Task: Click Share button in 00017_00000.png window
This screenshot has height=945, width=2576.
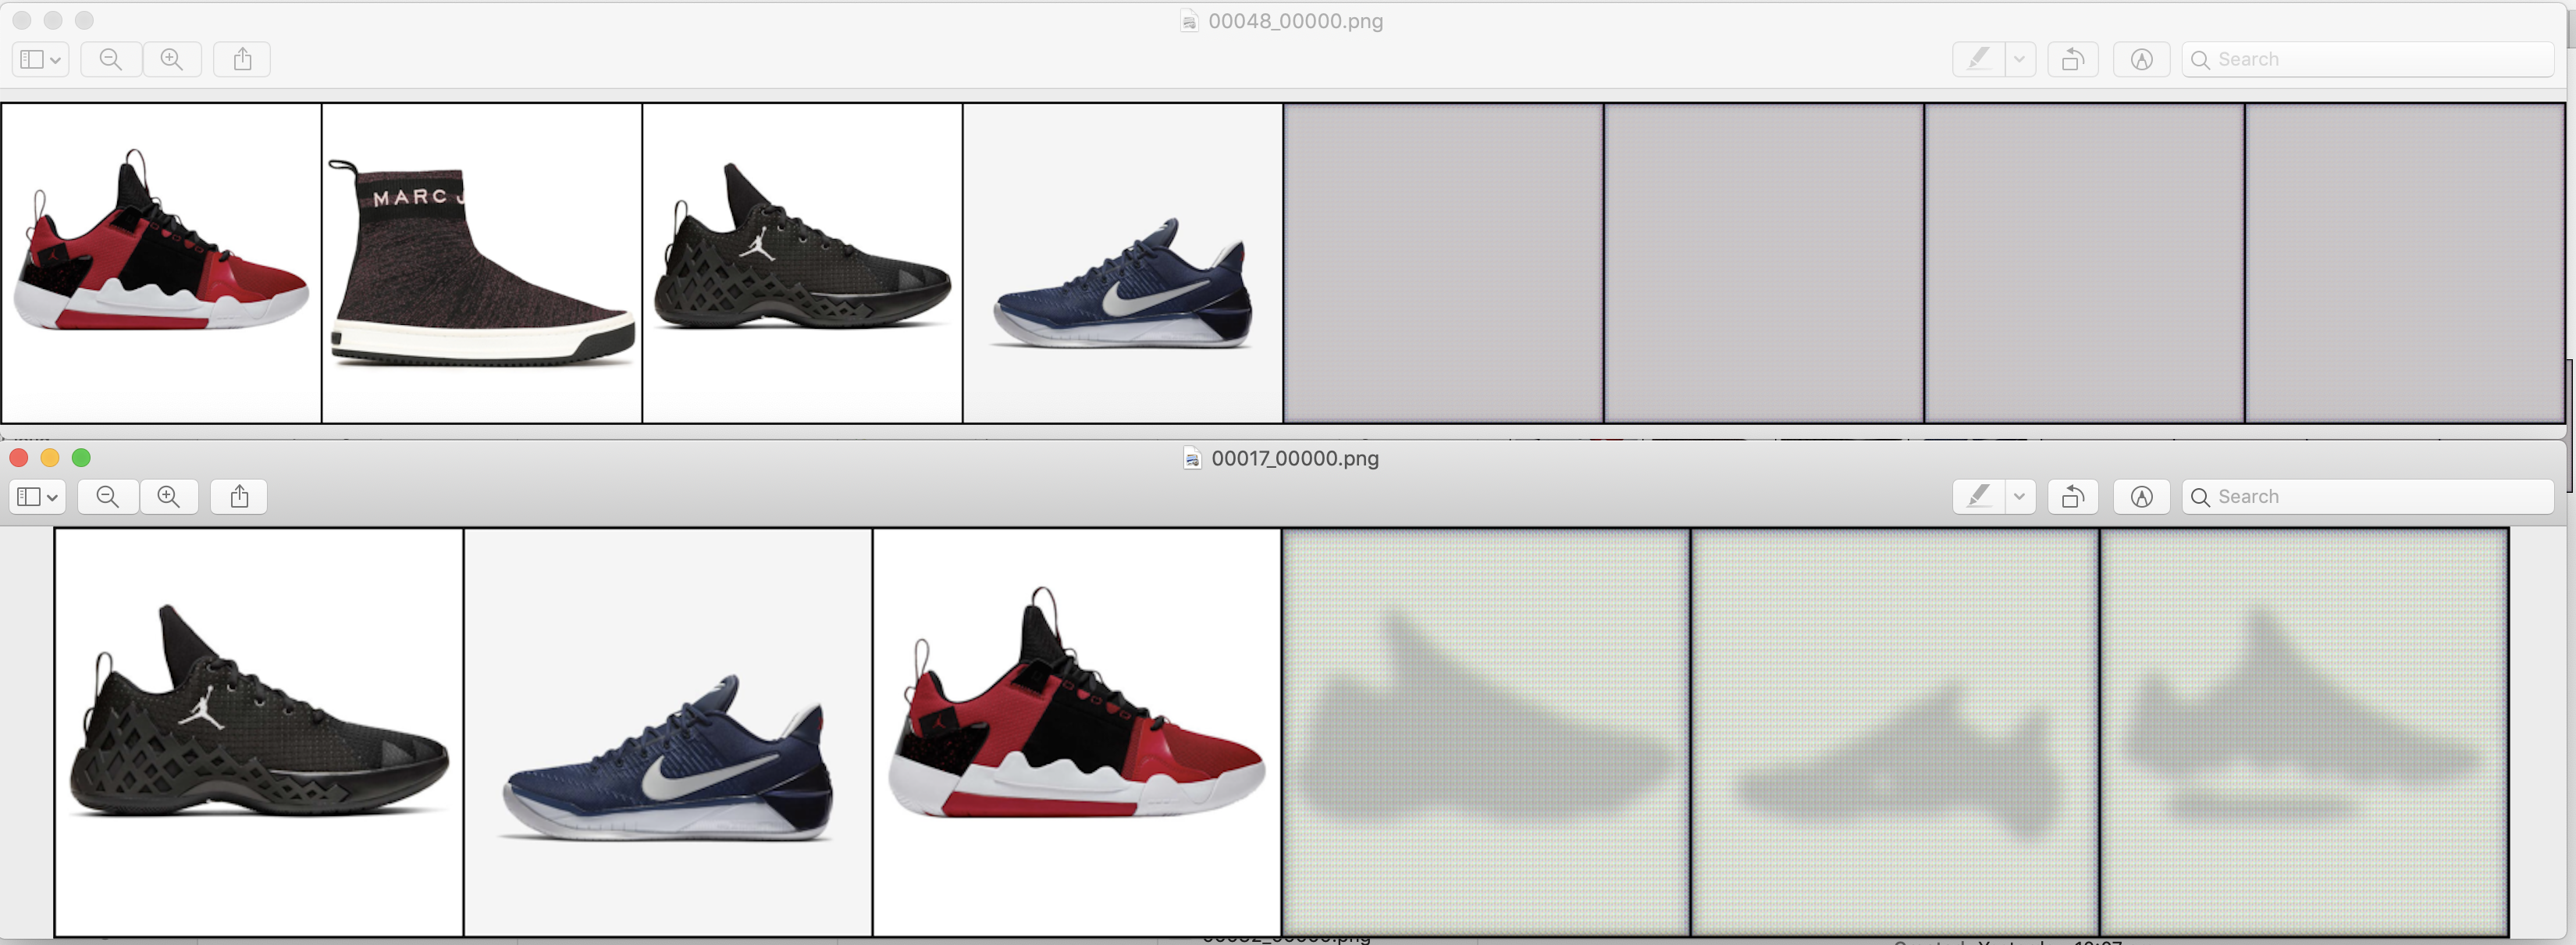Action: tap(239, 497)
